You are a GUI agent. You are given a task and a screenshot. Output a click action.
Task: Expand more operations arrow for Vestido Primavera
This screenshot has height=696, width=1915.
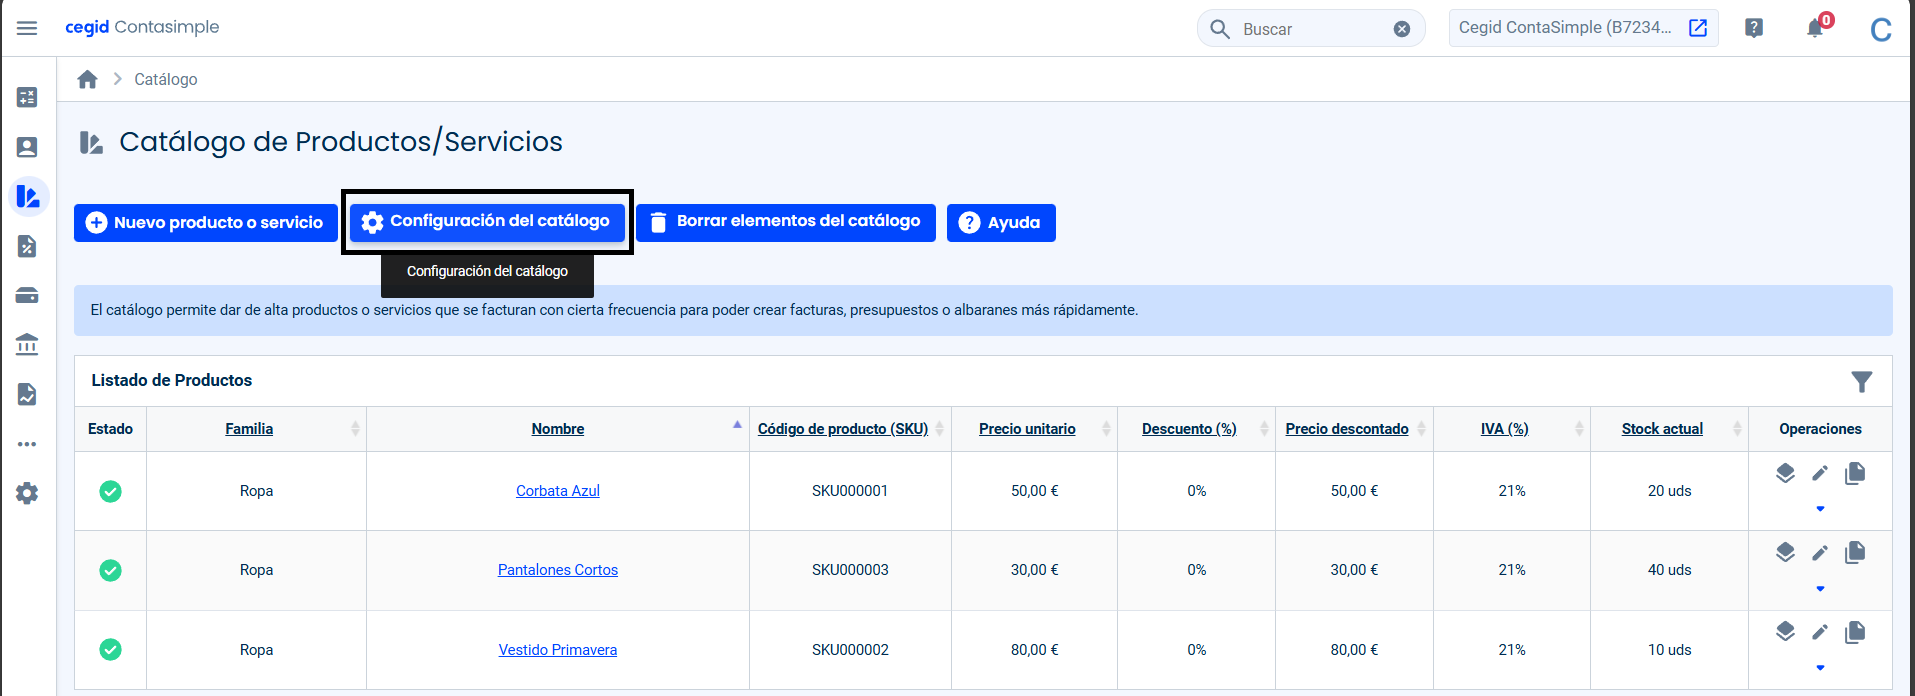point(1820,667)
